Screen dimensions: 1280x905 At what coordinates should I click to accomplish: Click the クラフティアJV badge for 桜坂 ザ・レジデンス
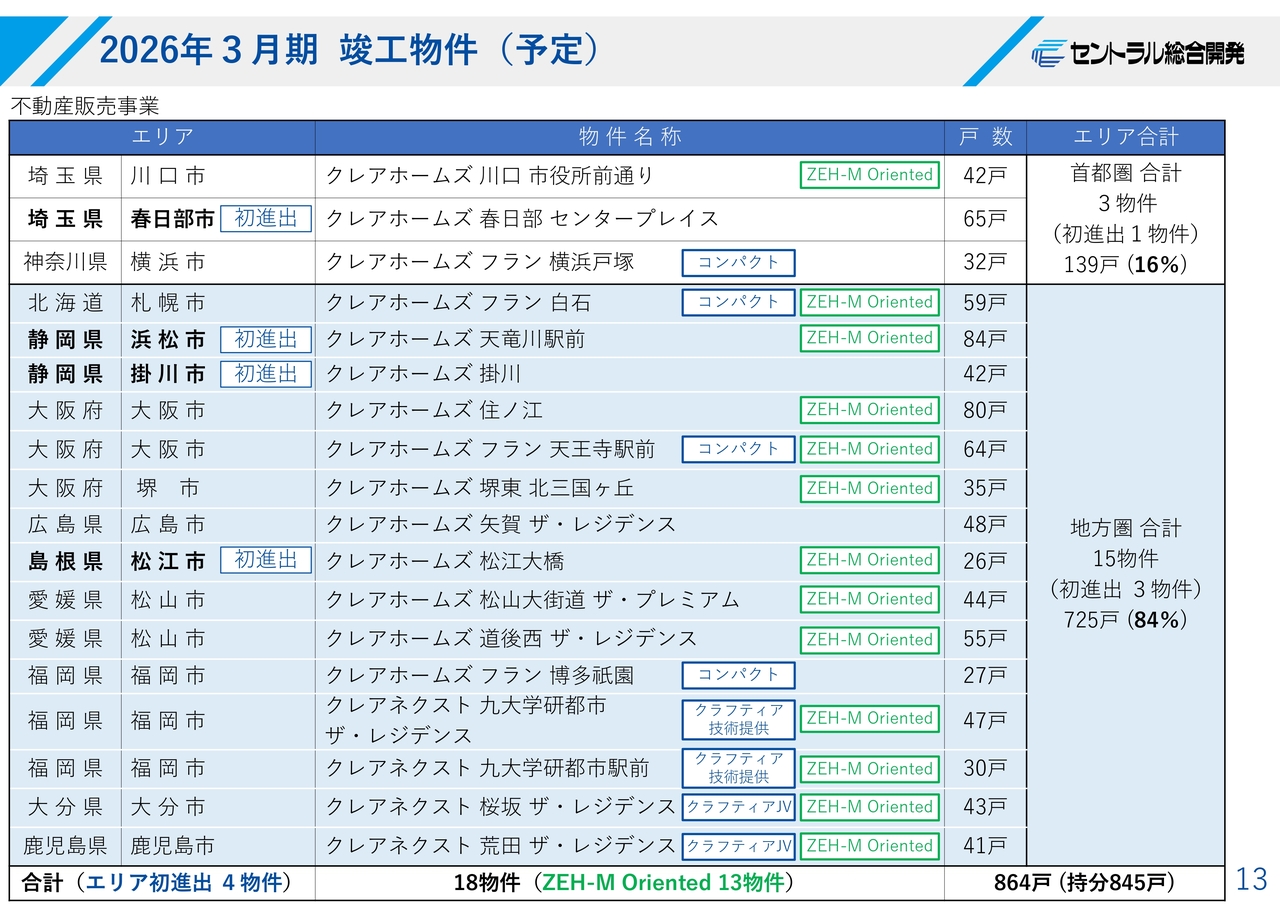tap(738, 807)
